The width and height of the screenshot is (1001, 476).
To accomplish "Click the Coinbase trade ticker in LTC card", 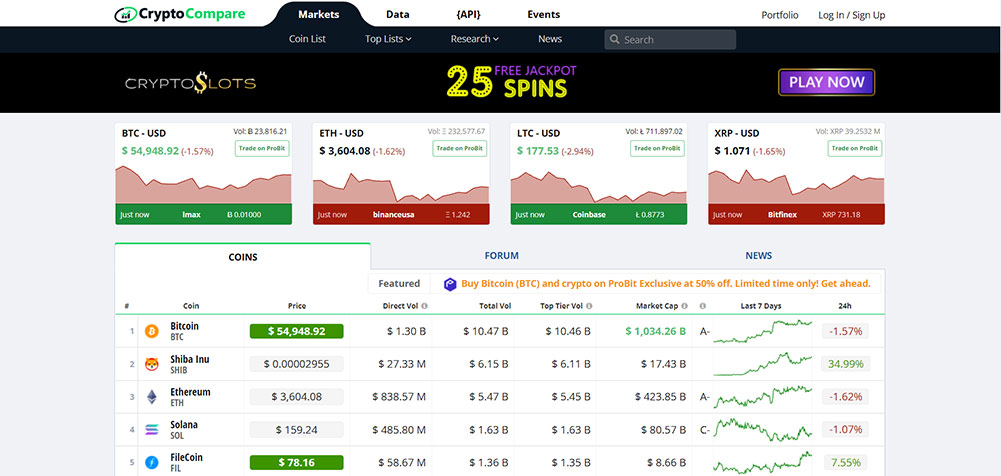I will (x=599, y=215).
